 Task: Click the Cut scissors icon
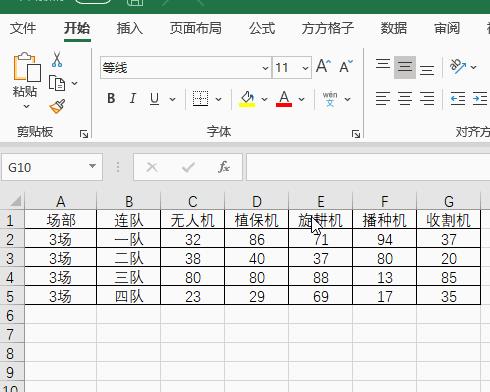click(x=57, y=60)
